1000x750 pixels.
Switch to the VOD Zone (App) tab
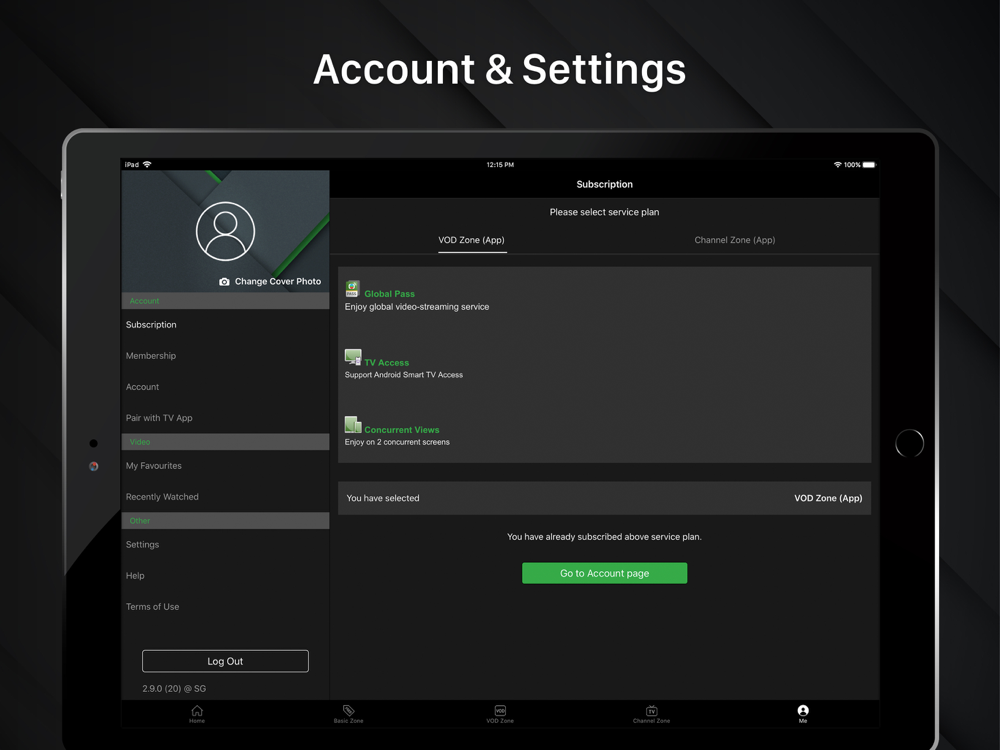click(471, 240)
